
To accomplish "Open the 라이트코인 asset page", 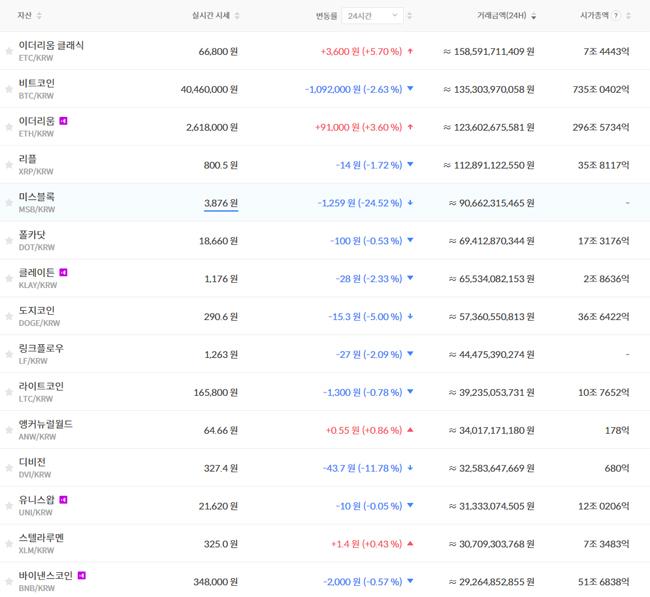I will coord(41,386).
